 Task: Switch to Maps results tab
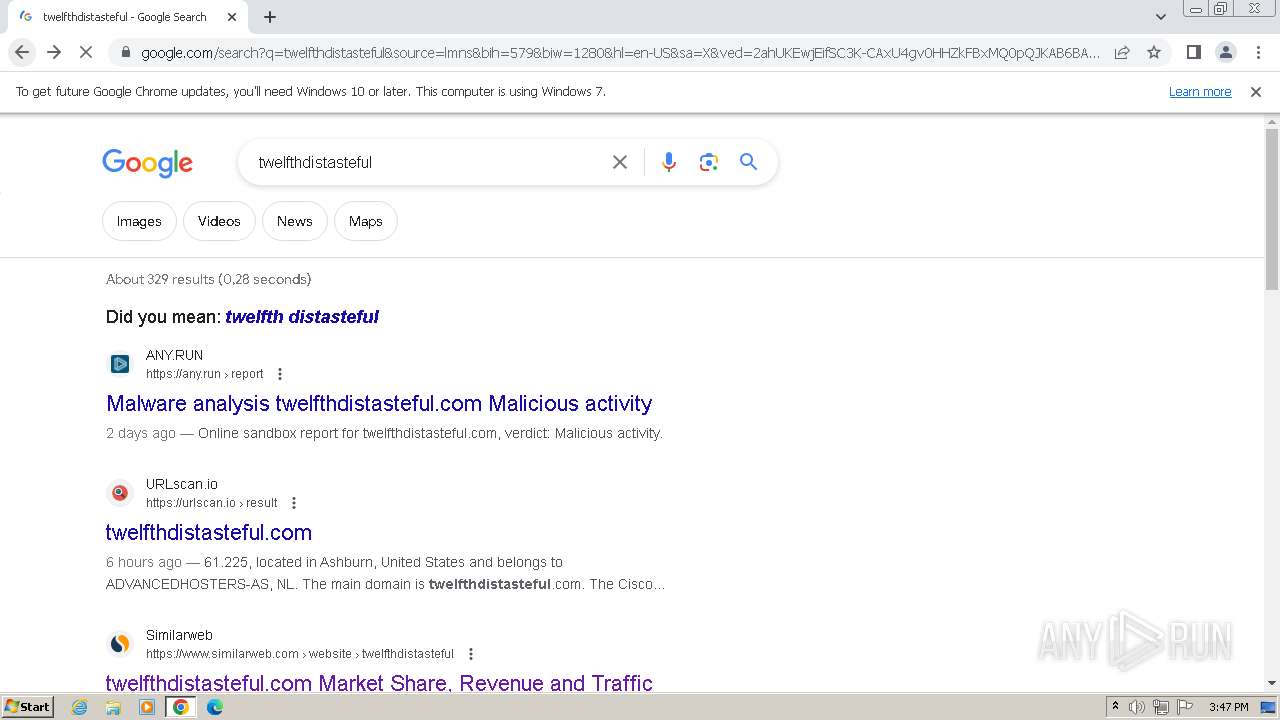click(x=366, y=221)
